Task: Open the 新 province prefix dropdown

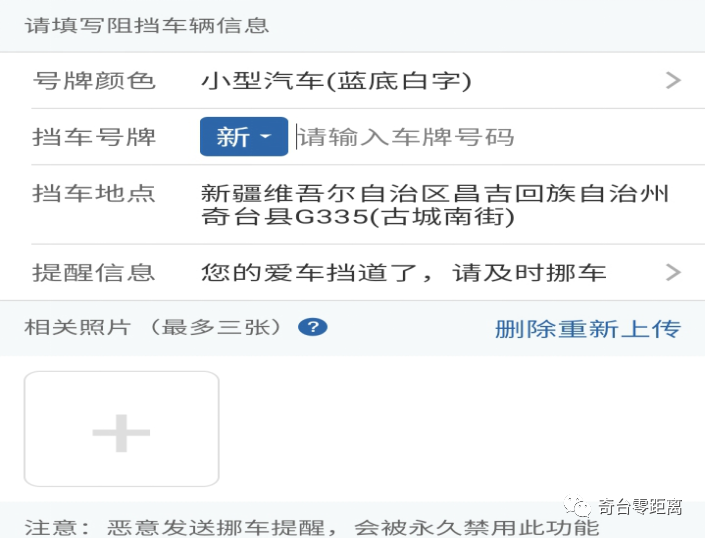Action: coord(244,137)
